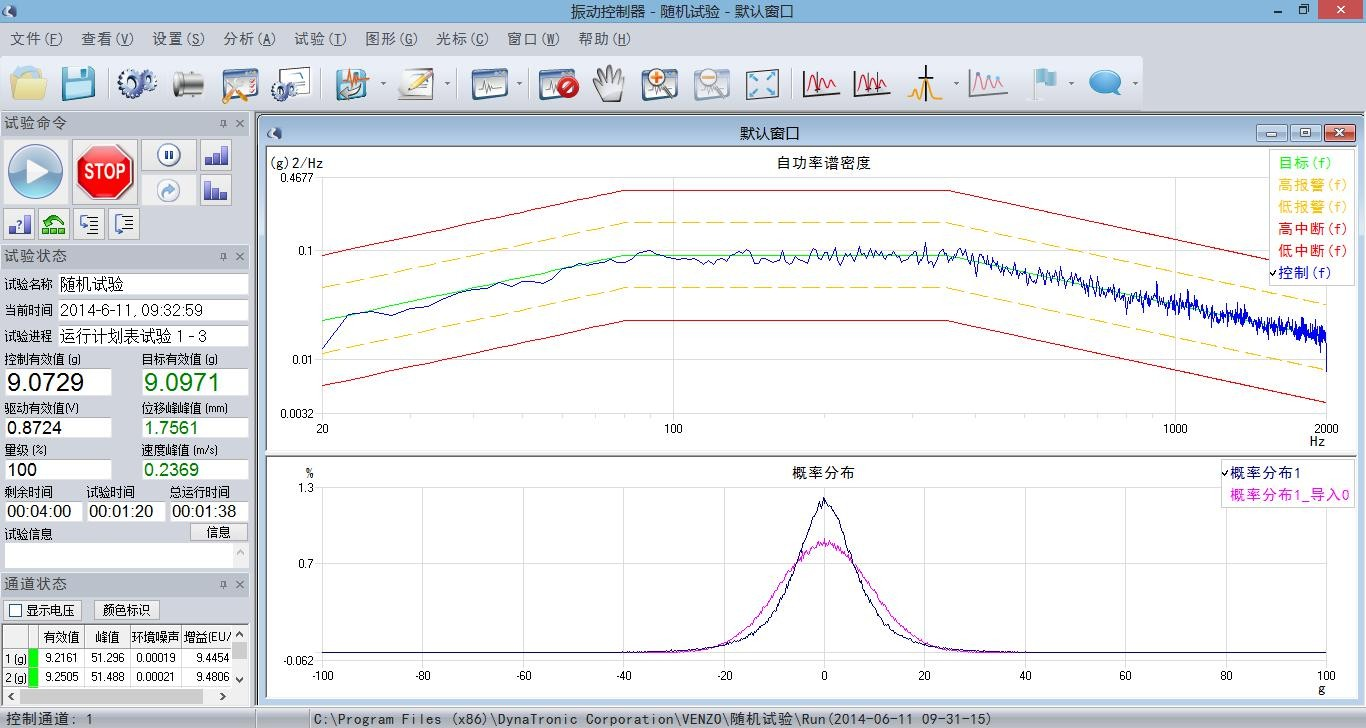Viewport: 1366px width, 728px height.
Task: Toggle 概率分布1_导入0 legend entry
Action: [1289, 495]
